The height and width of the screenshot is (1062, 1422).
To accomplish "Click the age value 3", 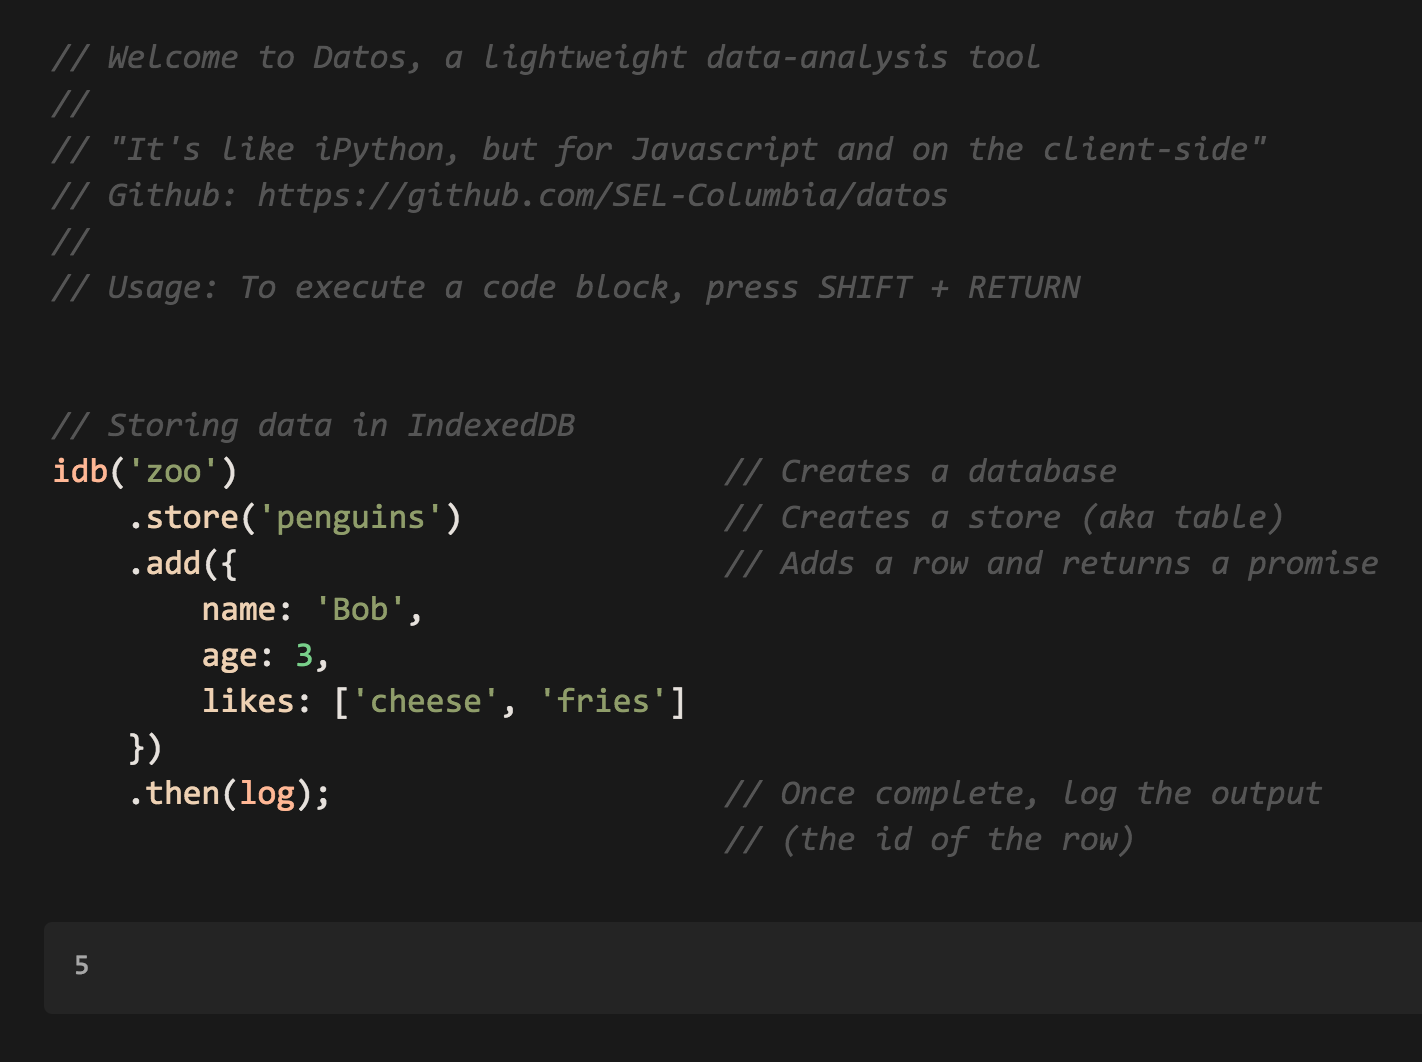I will click(304, 655).
